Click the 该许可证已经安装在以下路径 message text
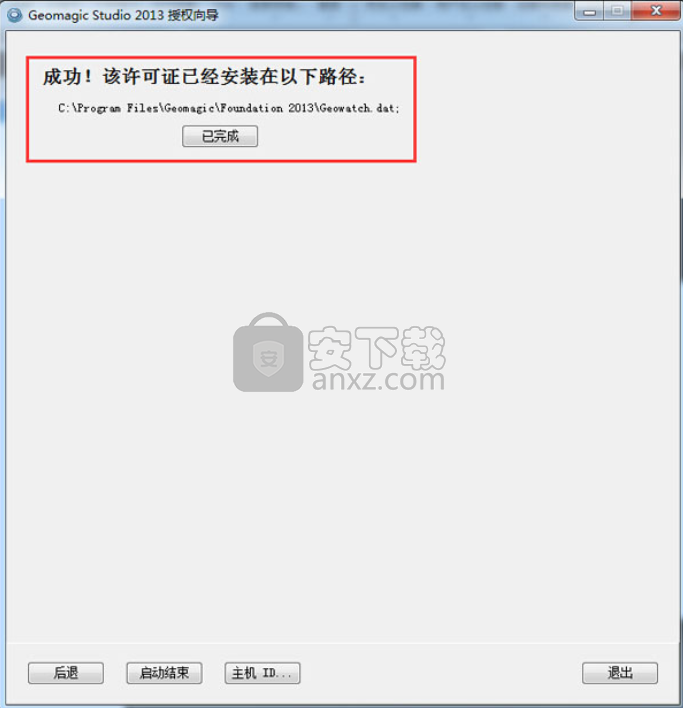The image size is (683, 708). (234, 77)
